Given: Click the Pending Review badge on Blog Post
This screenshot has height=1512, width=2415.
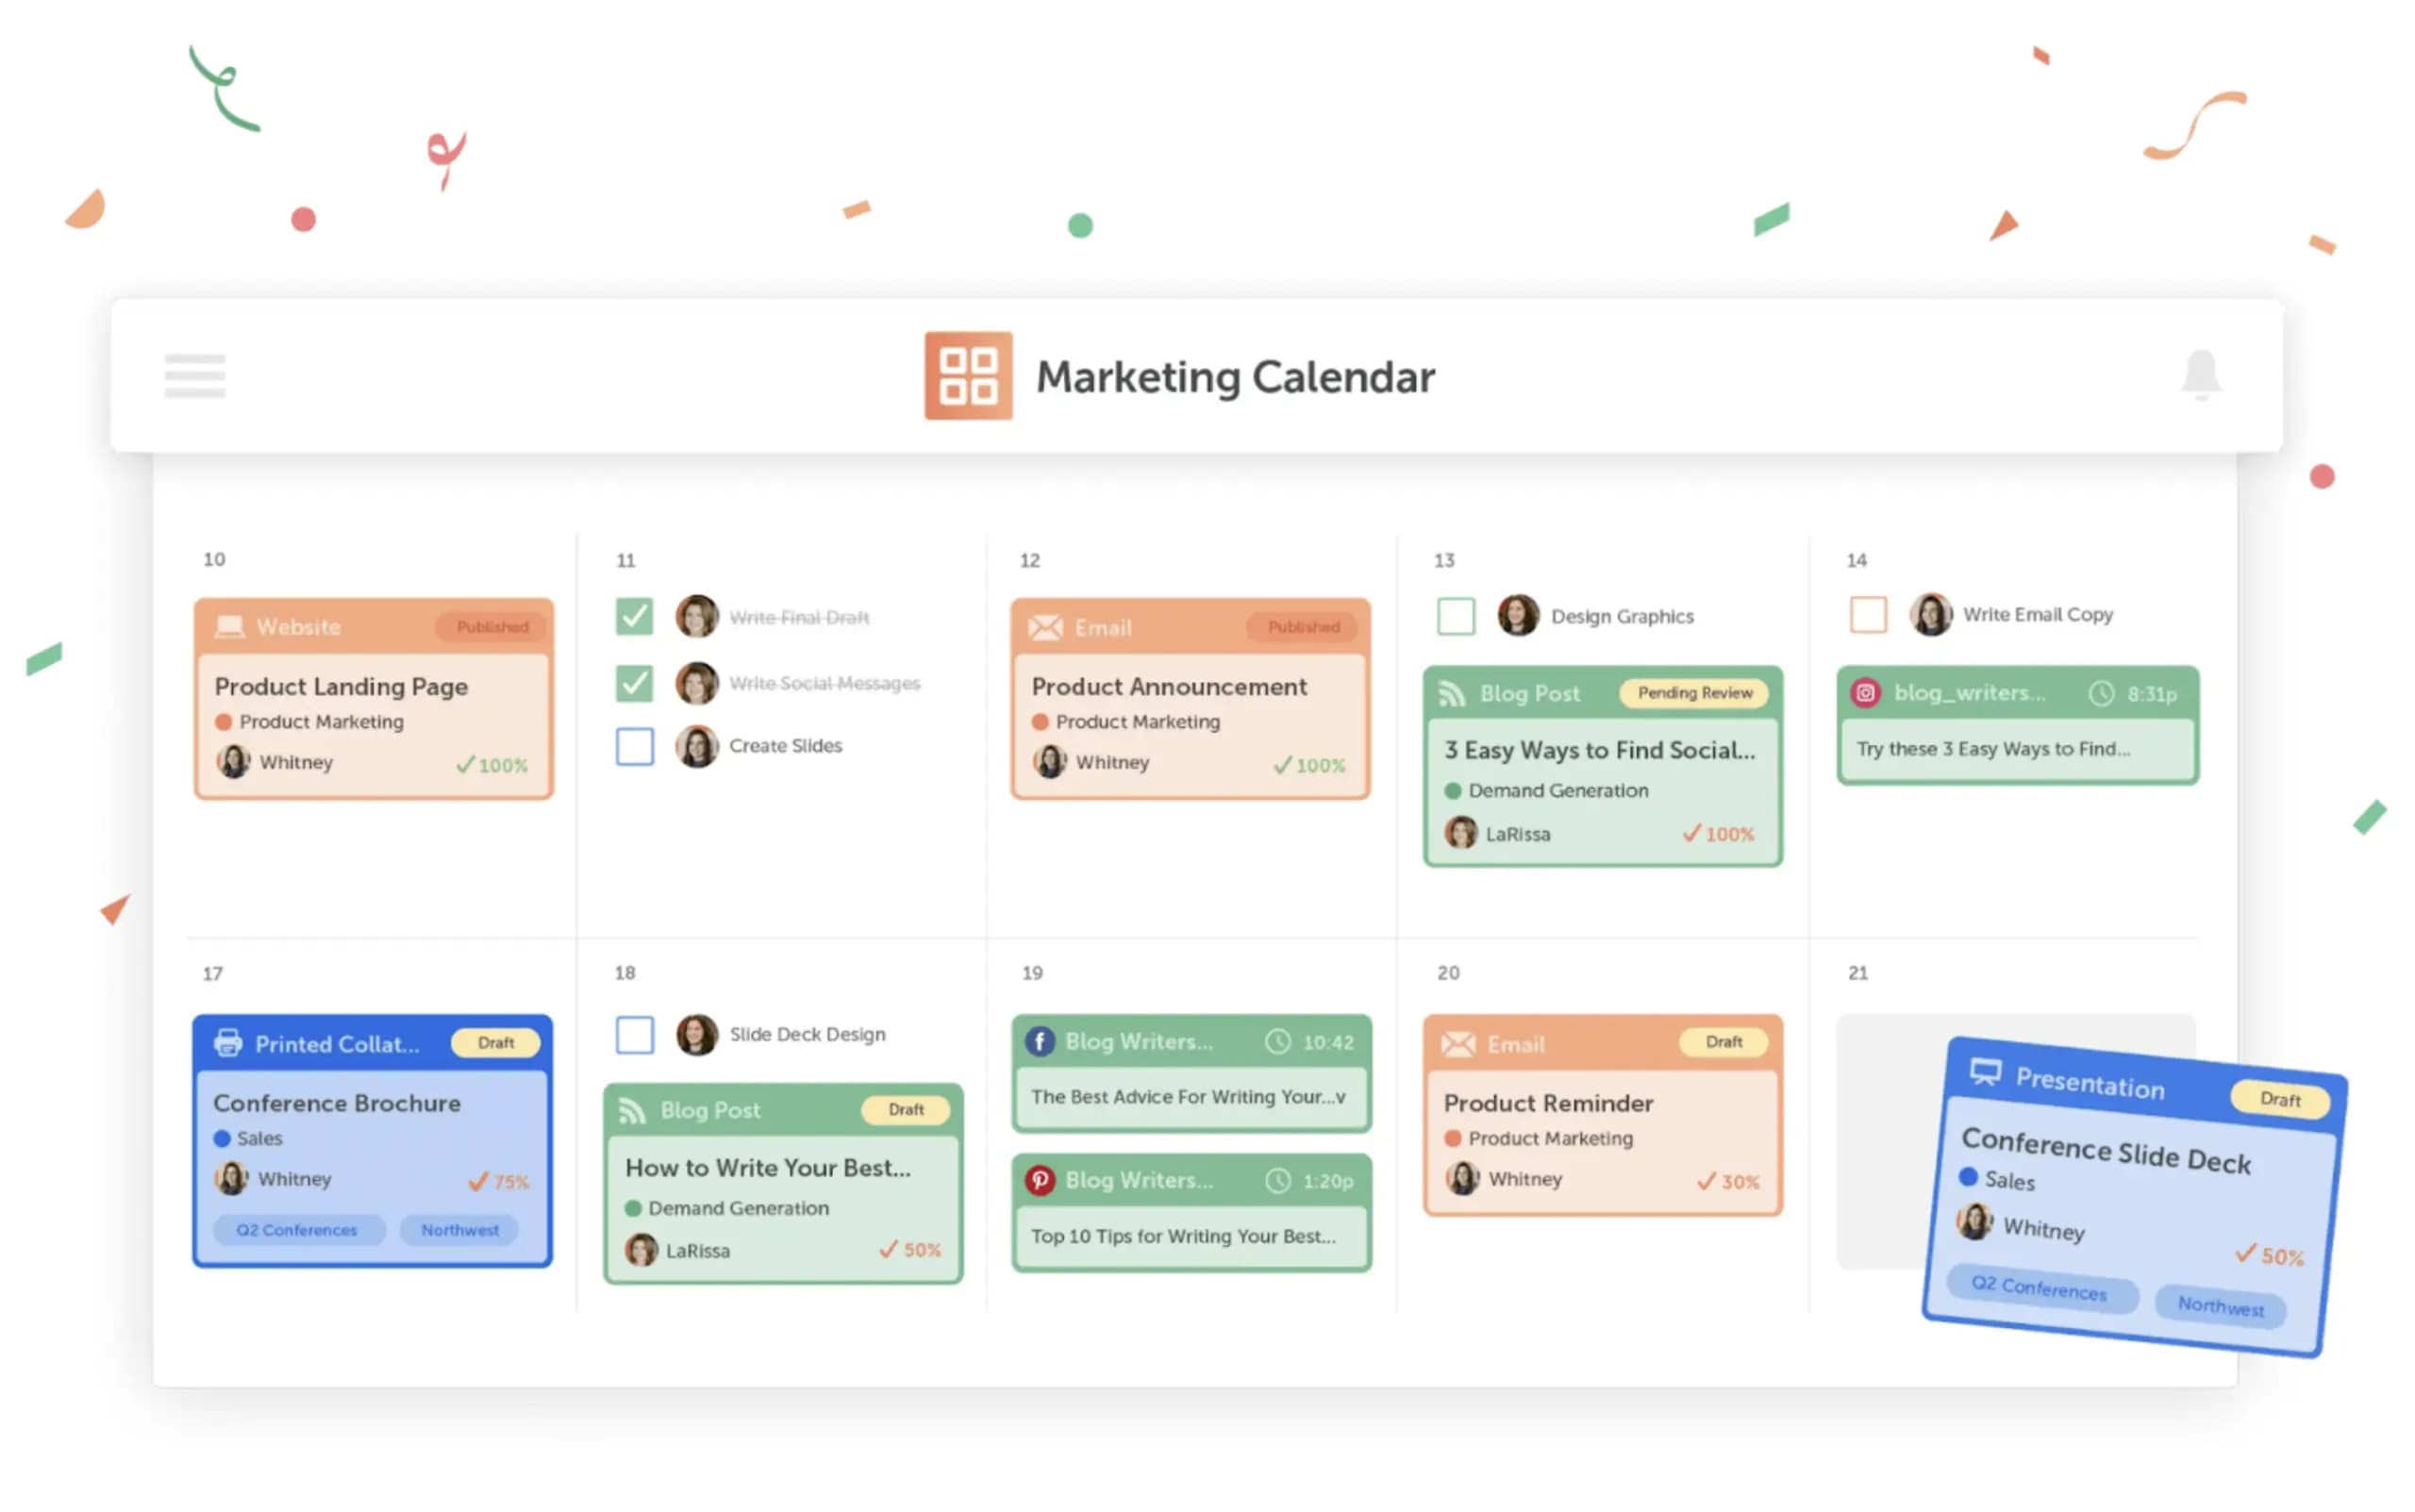Looking at the screenshot, I should coord(1695,692).
